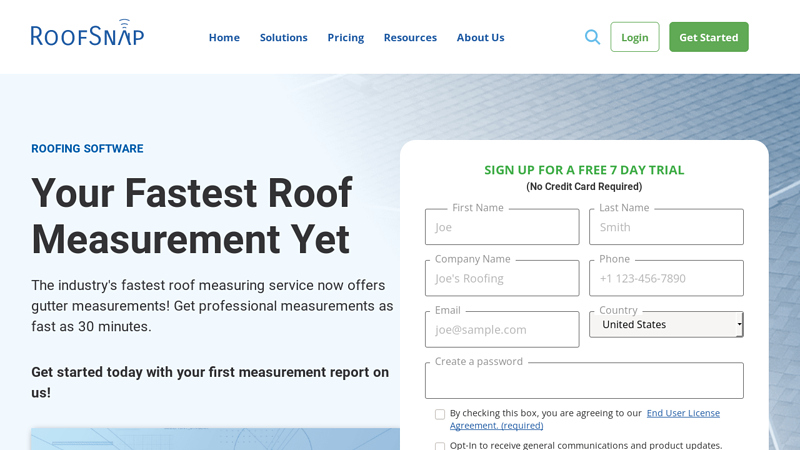Open the Pricing page
Viewport: 800px width, 450px height.
(345, 38)
